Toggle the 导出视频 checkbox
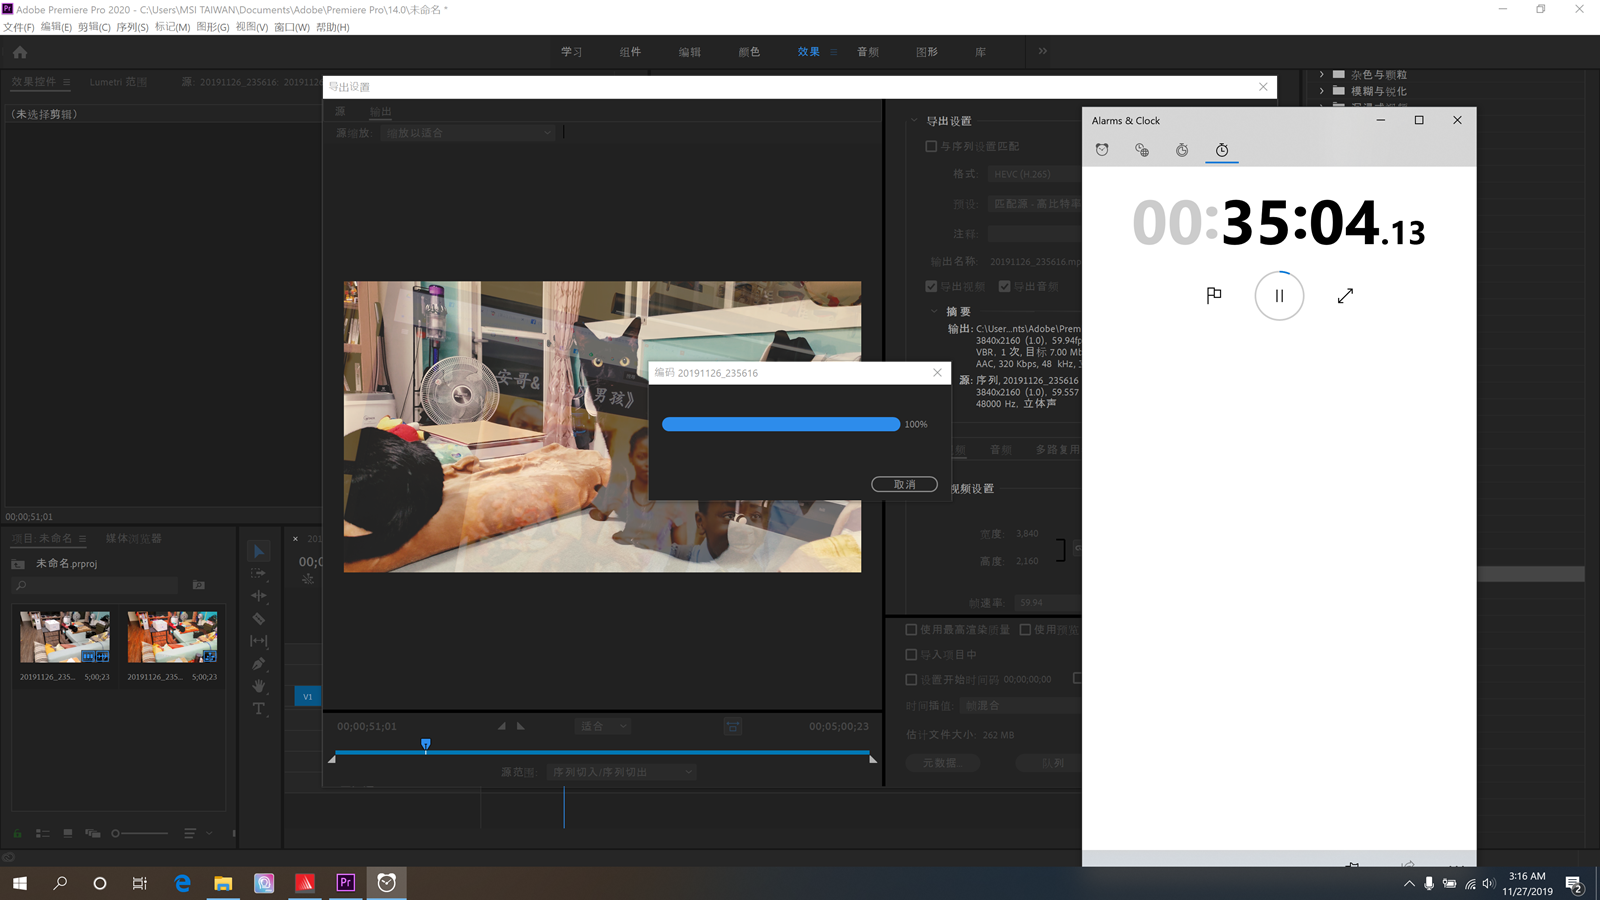This screenshot has height=900, width=1600. click(x=931, y=286)
